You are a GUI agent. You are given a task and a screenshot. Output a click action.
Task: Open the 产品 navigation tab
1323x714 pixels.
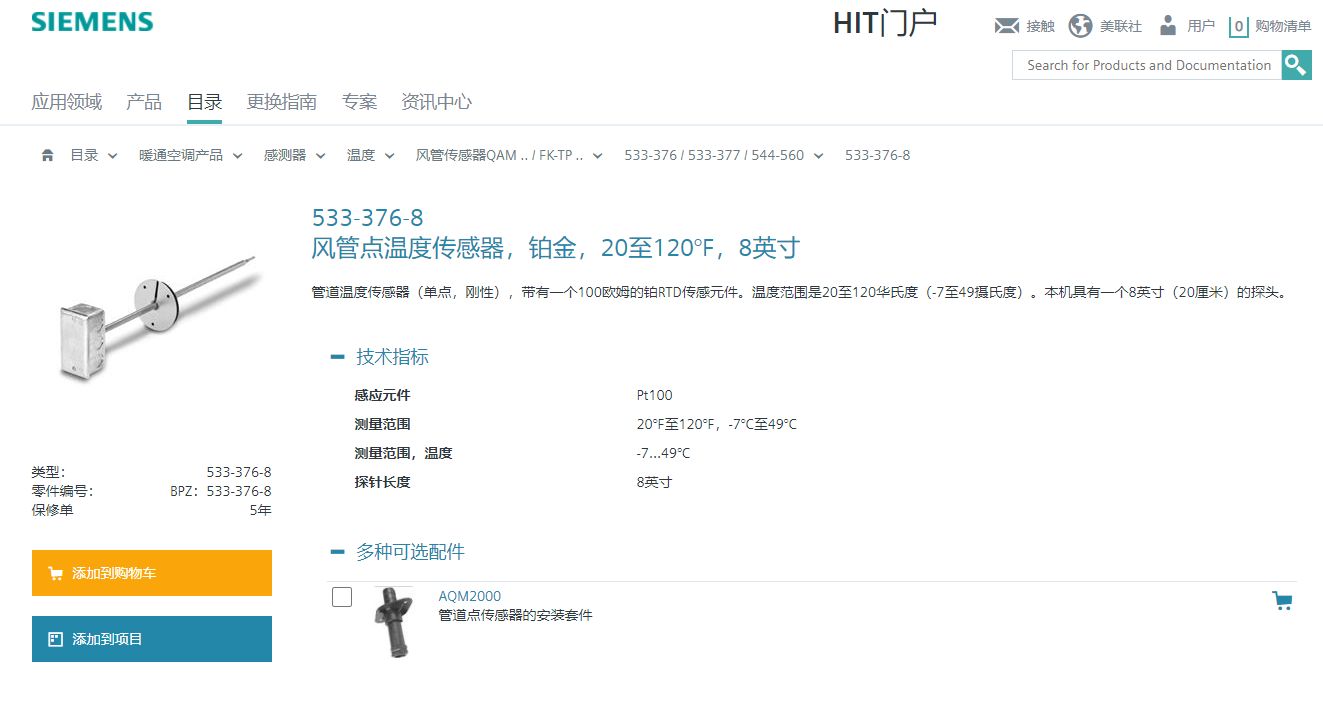[x=144, y=102]
